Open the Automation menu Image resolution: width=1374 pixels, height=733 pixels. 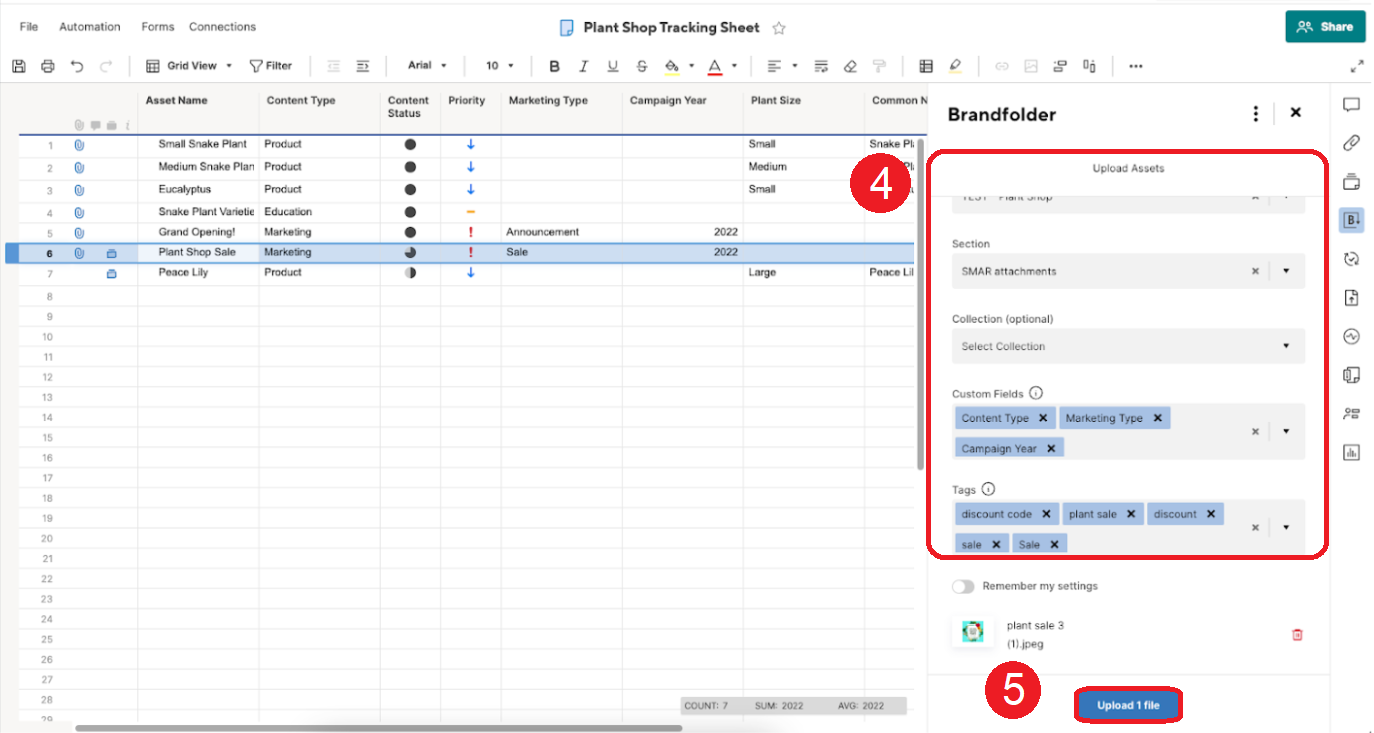[x=90, y=27]
